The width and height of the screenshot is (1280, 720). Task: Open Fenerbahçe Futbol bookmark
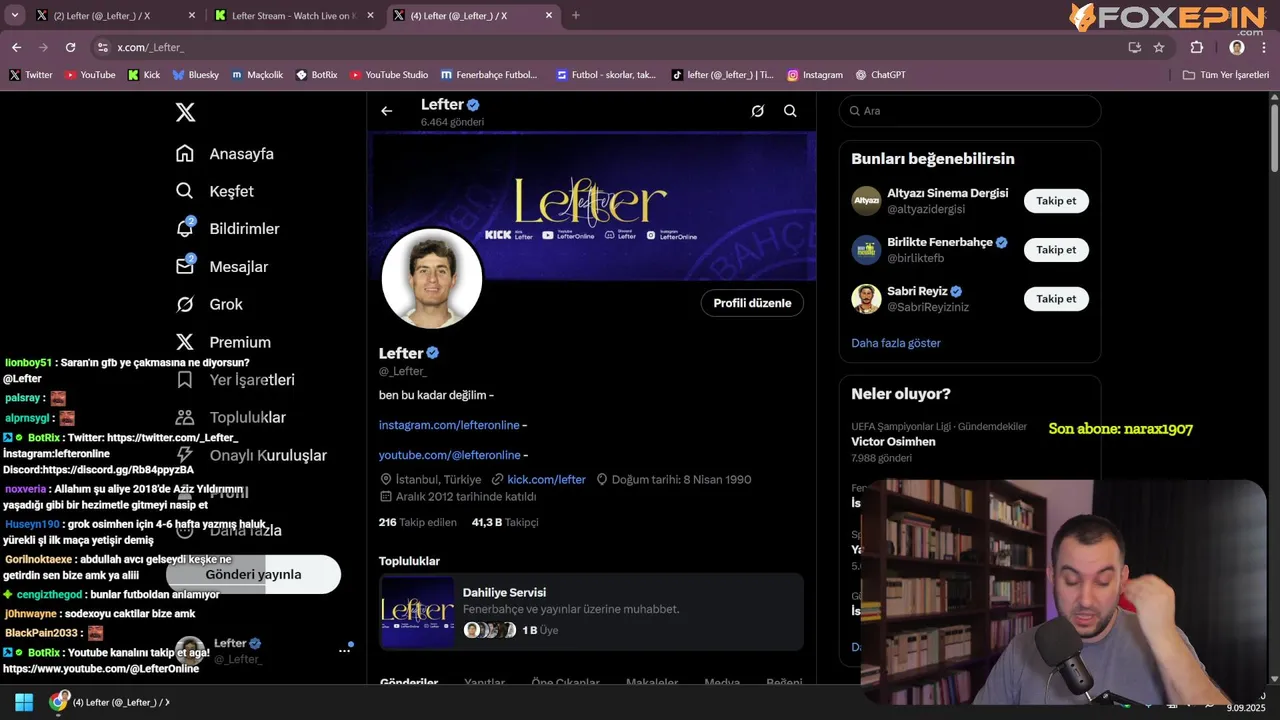coord(489,75)
